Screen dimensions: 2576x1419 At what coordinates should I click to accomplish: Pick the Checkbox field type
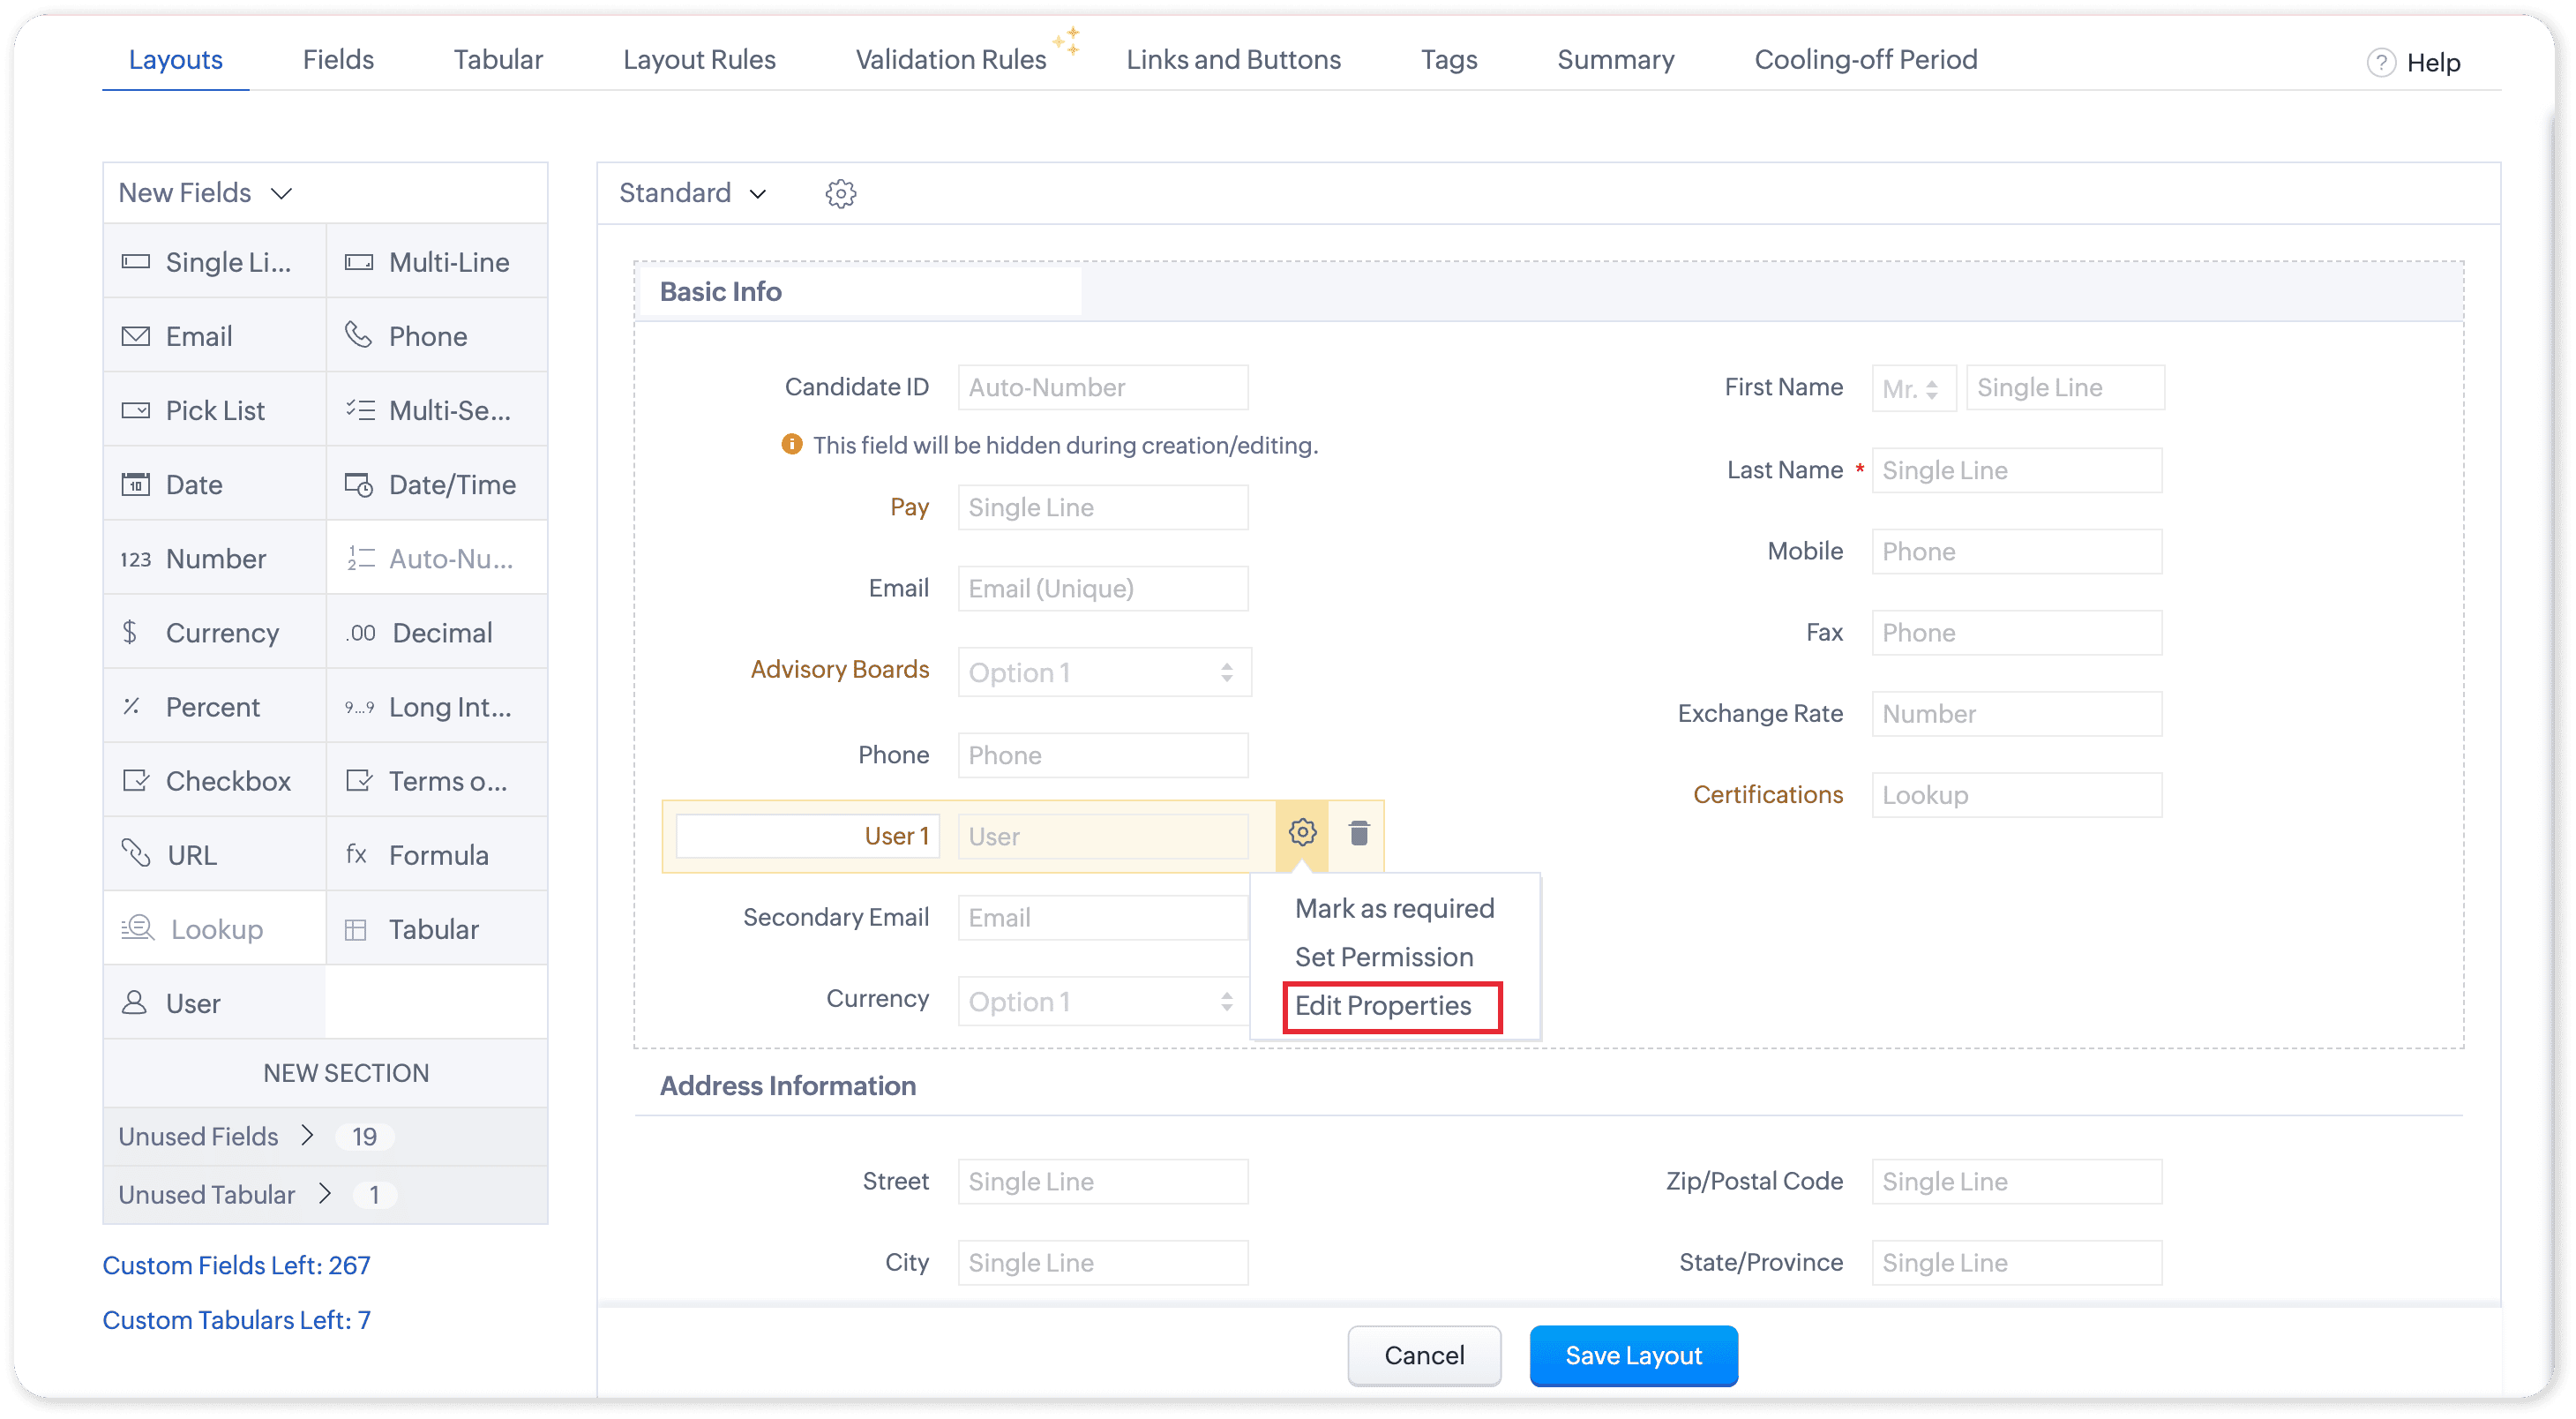pos(214,781)
